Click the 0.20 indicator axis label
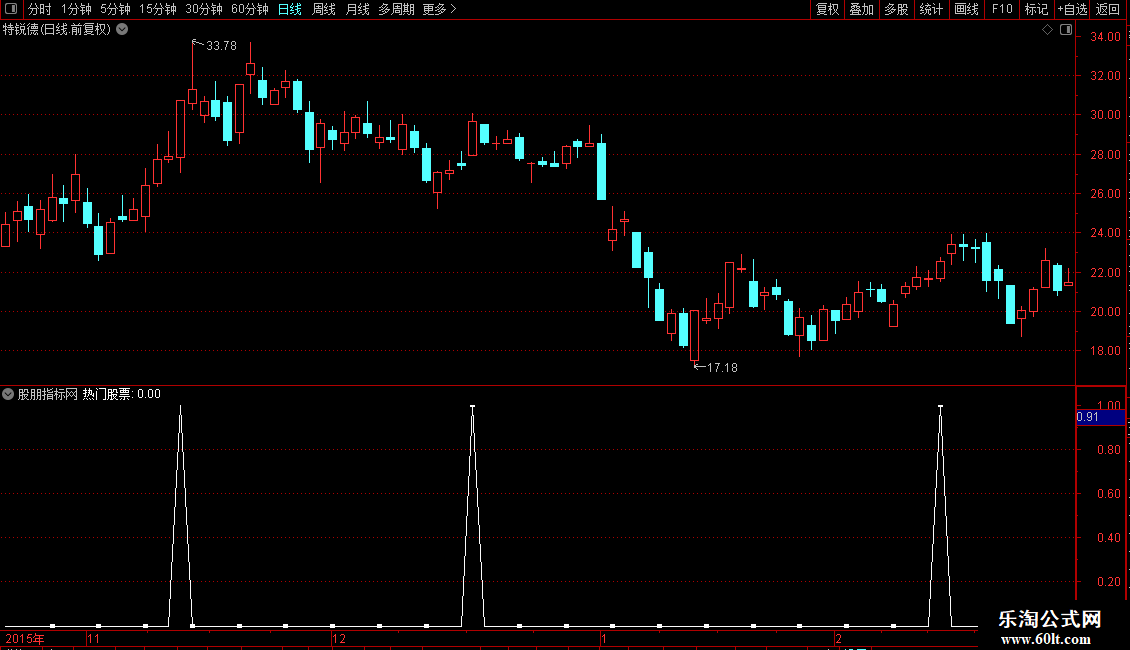Viewport: 1130px width, 650px height. [1108, 582]
